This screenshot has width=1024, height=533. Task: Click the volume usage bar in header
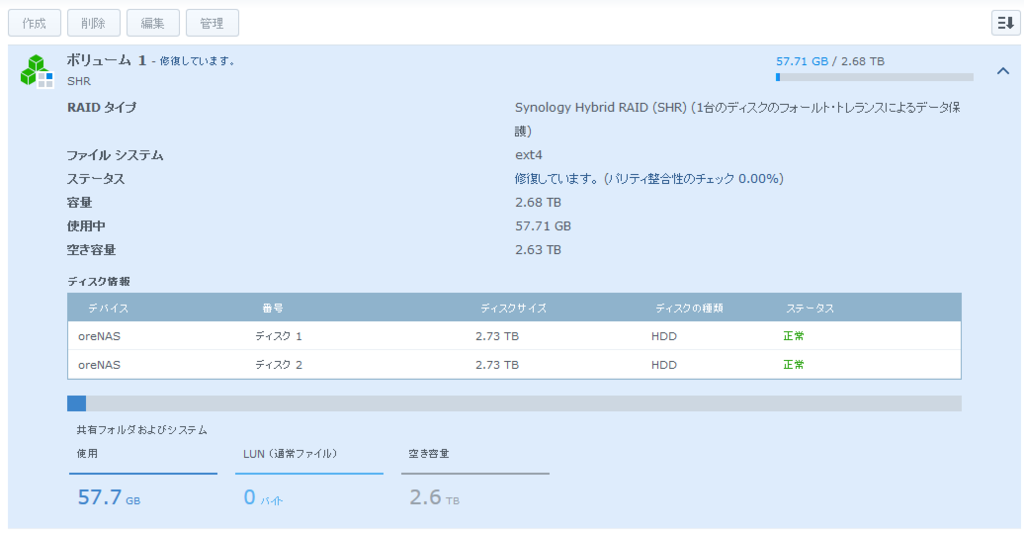click(874, 77)
